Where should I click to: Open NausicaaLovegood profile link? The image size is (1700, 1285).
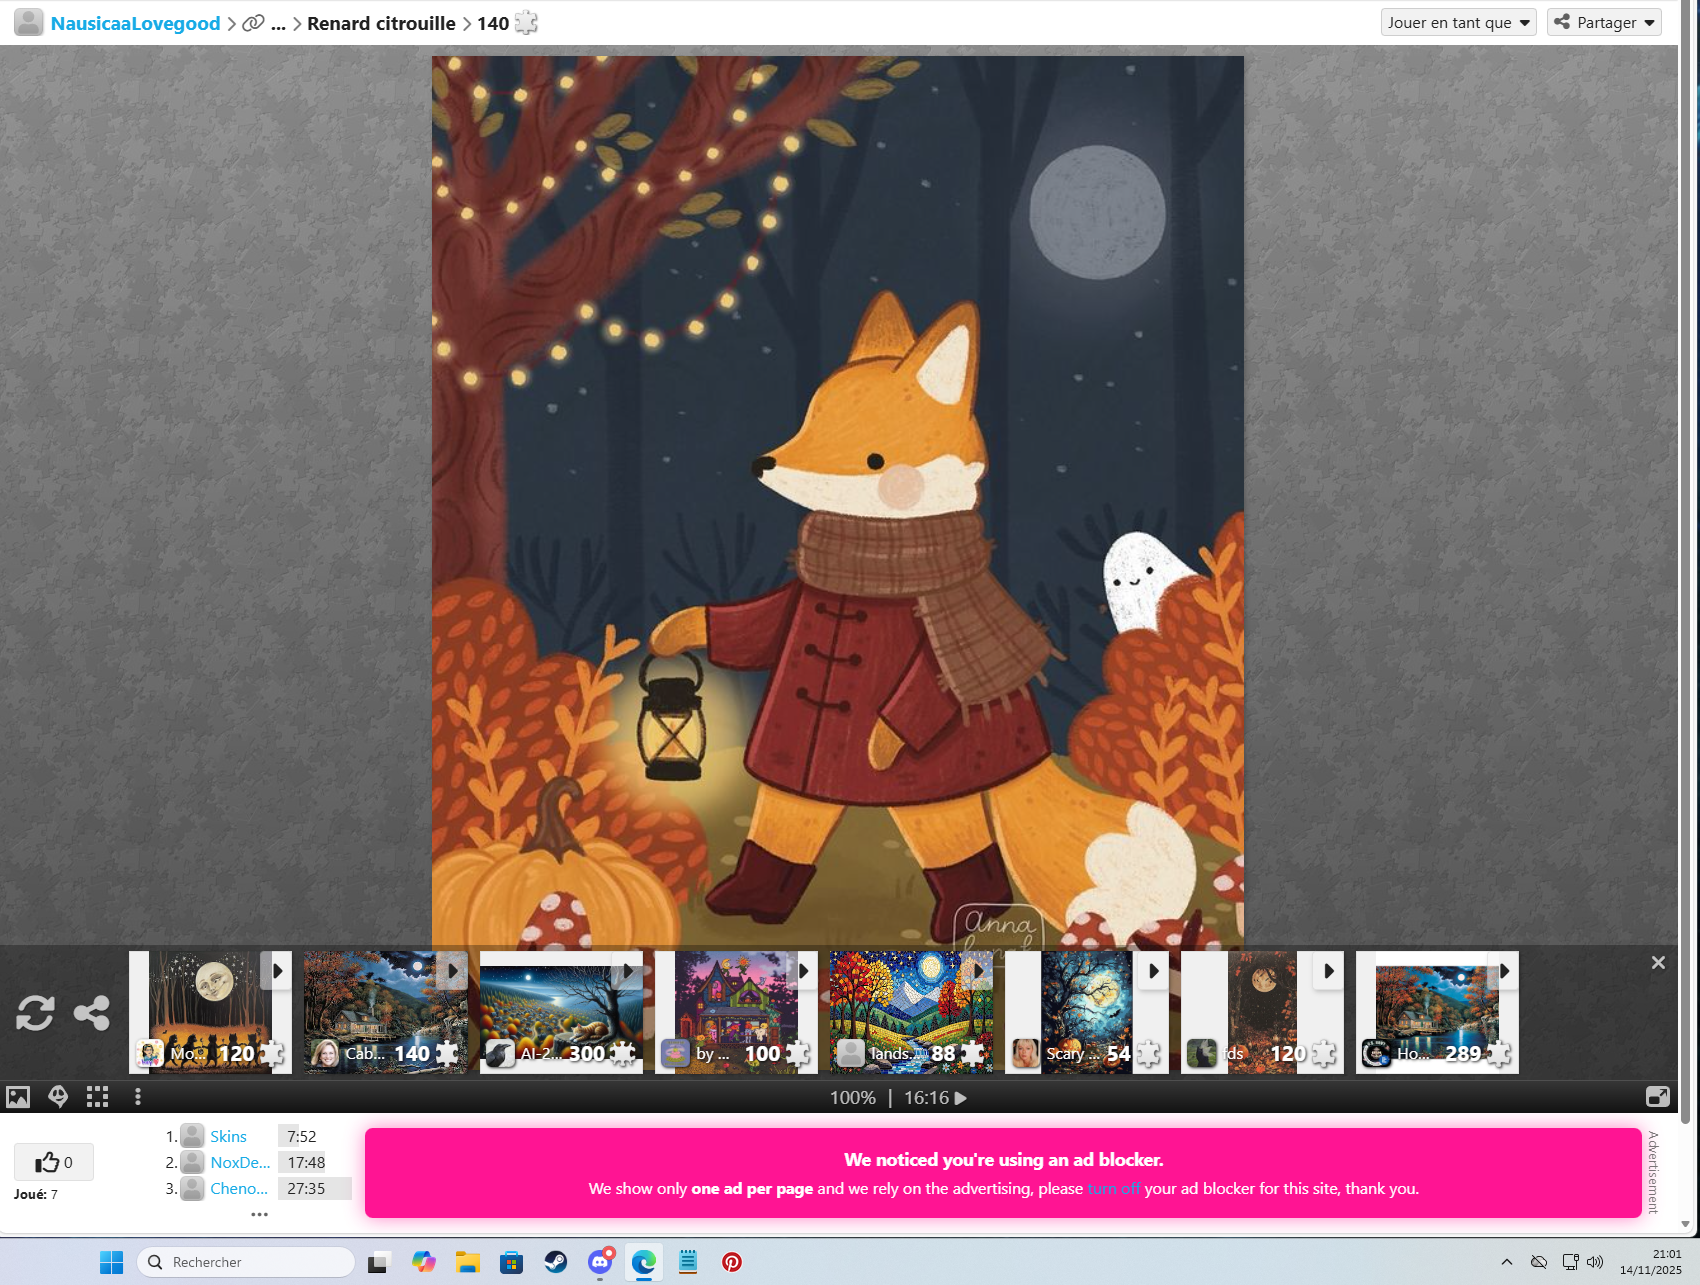135,24
